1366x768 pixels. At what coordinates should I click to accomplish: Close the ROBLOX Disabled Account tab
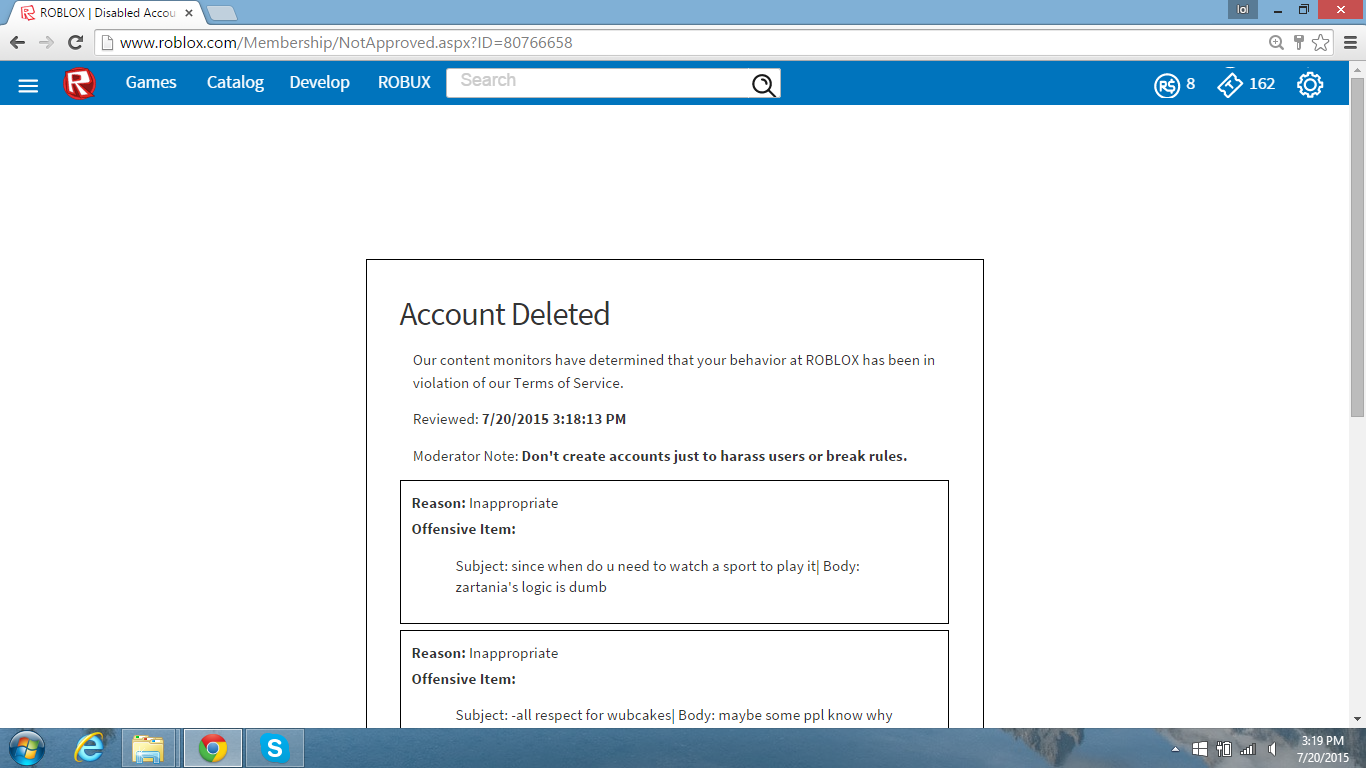[187, 13]
